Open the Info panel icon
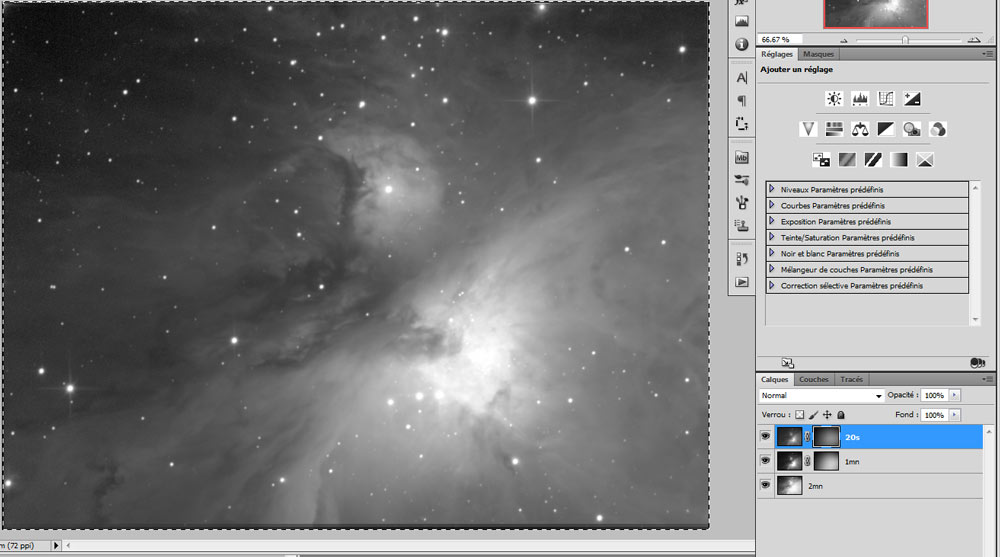Image resolution: width=1000 pixels, height=557 pixels. 742,44
